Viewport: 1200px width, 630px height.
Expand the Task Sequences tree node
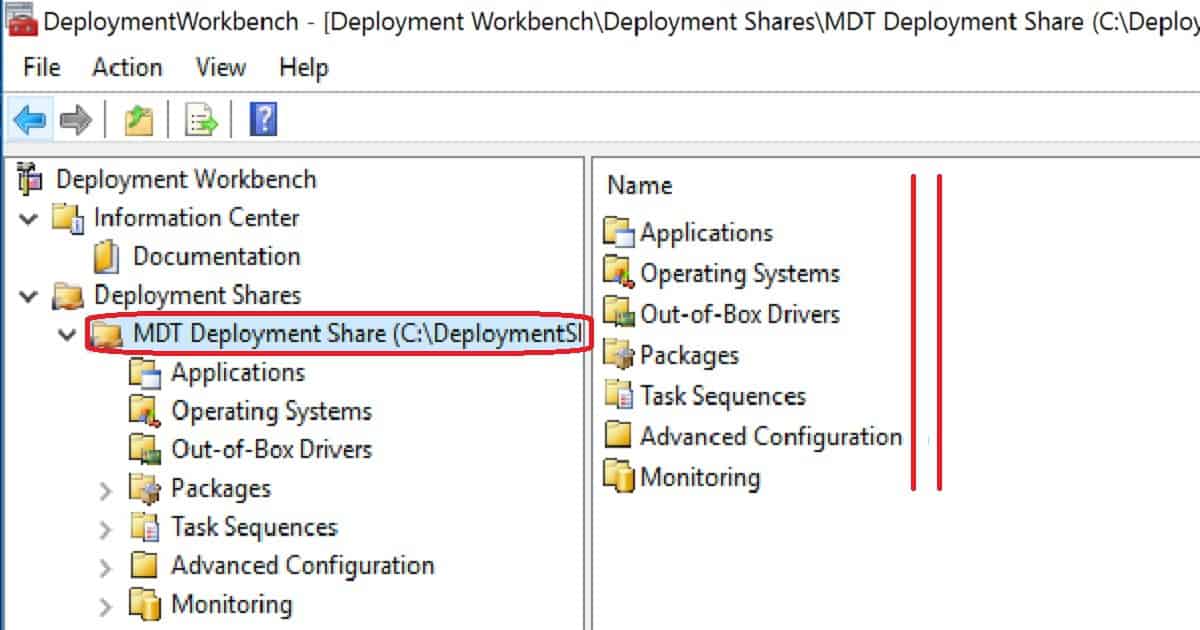(x=106, y=528)
